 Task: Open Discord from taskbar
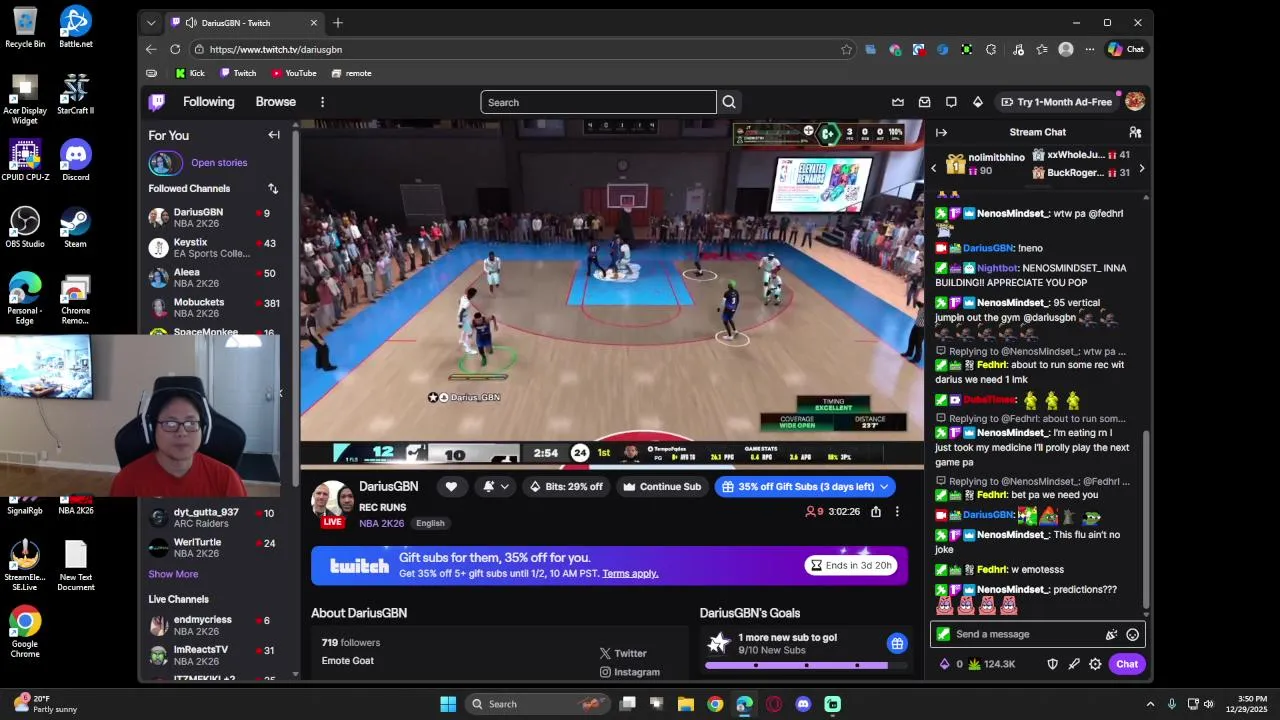pyautogui.click(x=803, y=704)
